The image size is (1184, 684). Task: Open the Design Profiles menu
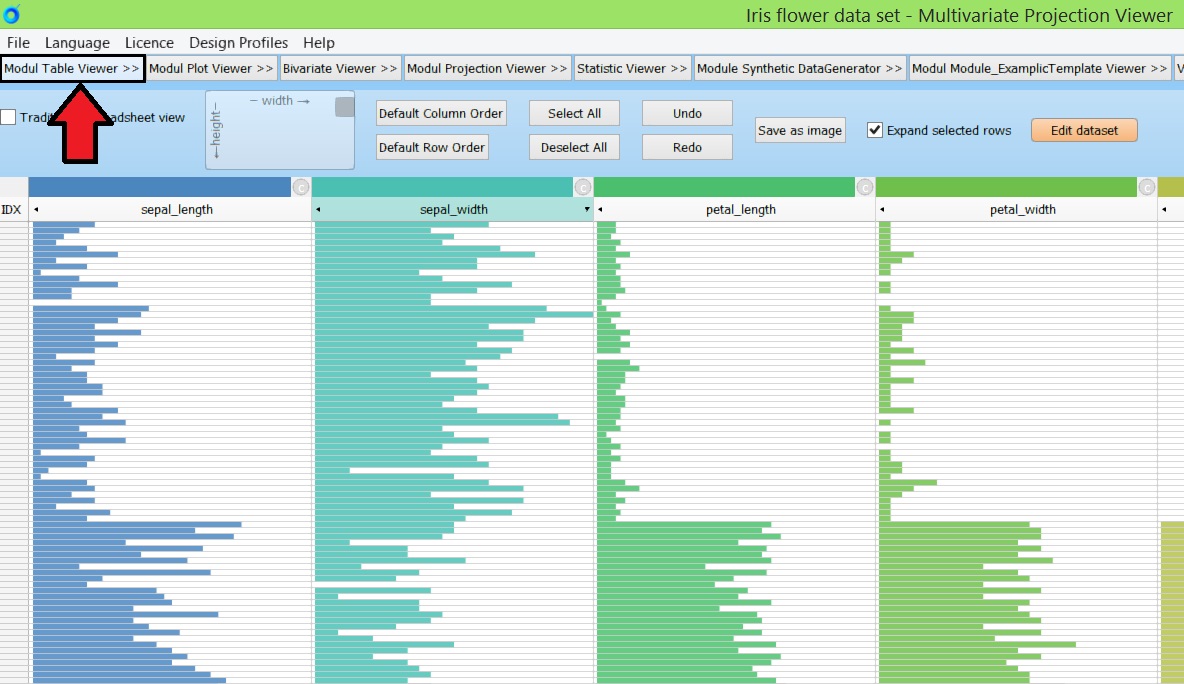coord(238,43)
